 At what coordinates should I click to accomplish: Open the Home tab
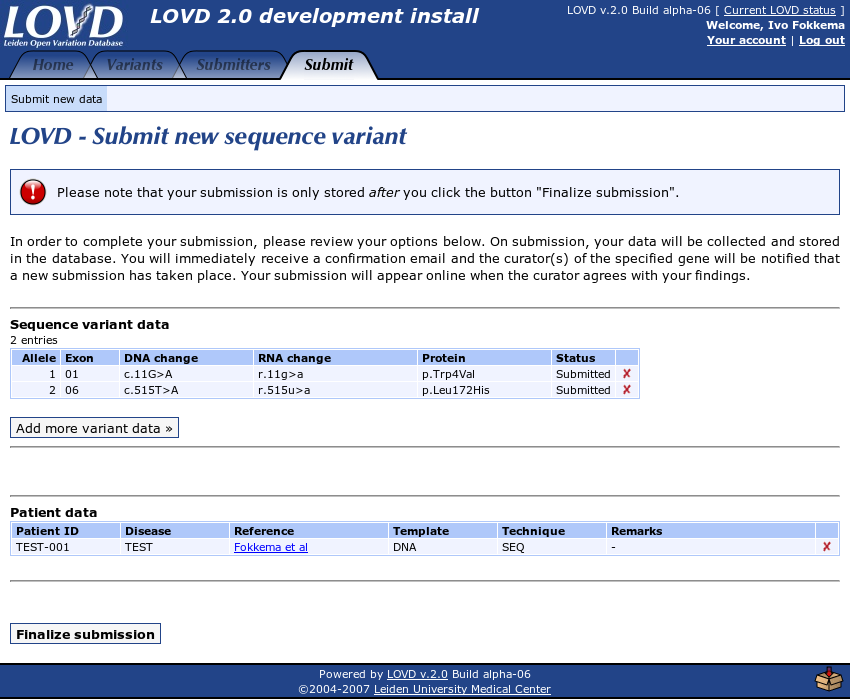(x=53, y=65)
